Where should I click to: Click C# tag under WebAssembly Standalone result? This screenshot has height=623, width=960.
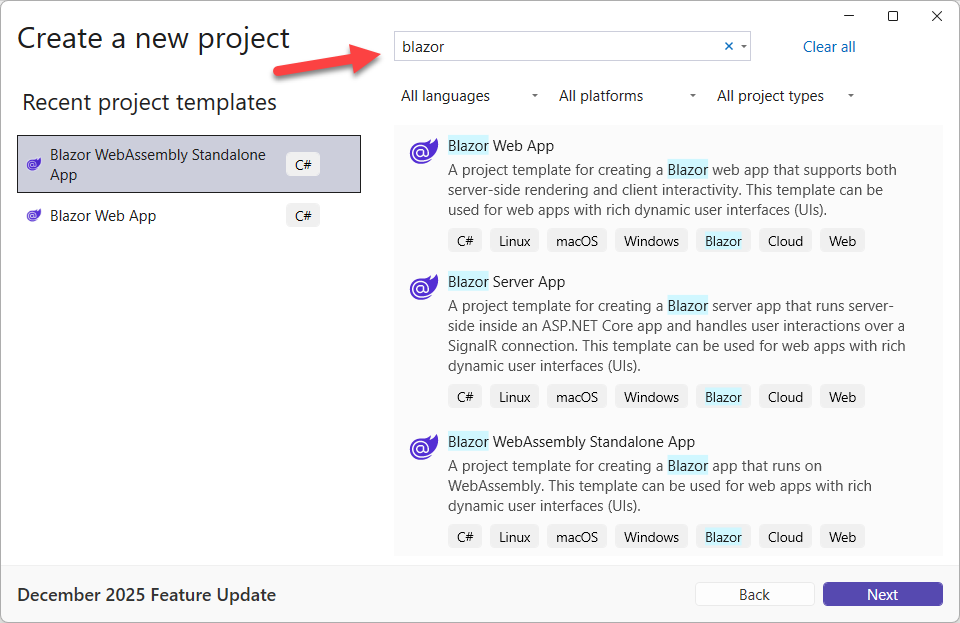click(465, 537)
